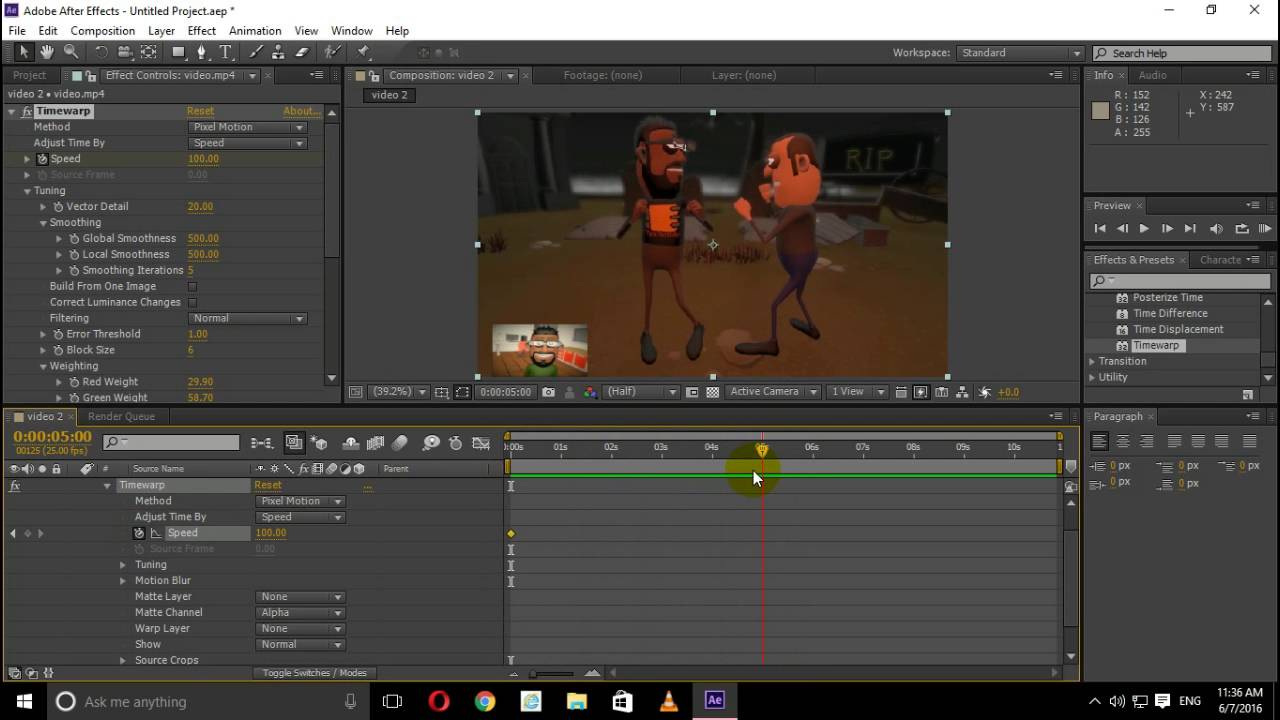Toggle Draft 3D in timeline
1280x720 pixels.
[319, 443]
